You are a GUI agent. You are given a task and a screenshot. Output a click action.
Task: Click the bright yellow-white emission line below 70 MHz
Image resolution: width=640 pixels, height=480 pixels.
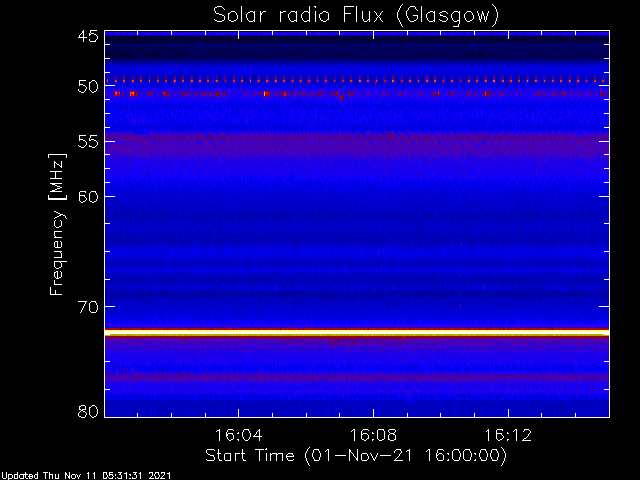click(x=357, y=333)
